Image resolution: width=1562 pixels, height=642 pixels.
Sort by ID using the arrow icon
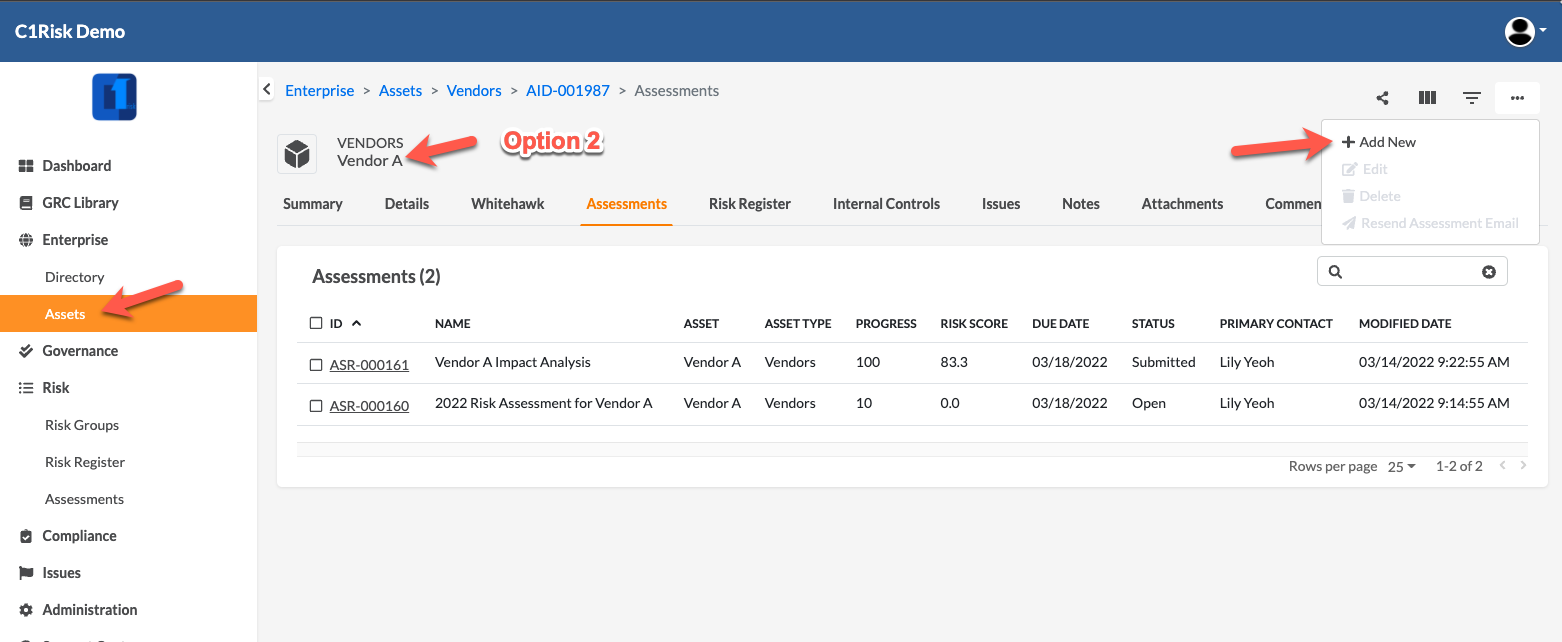point(357,323)
